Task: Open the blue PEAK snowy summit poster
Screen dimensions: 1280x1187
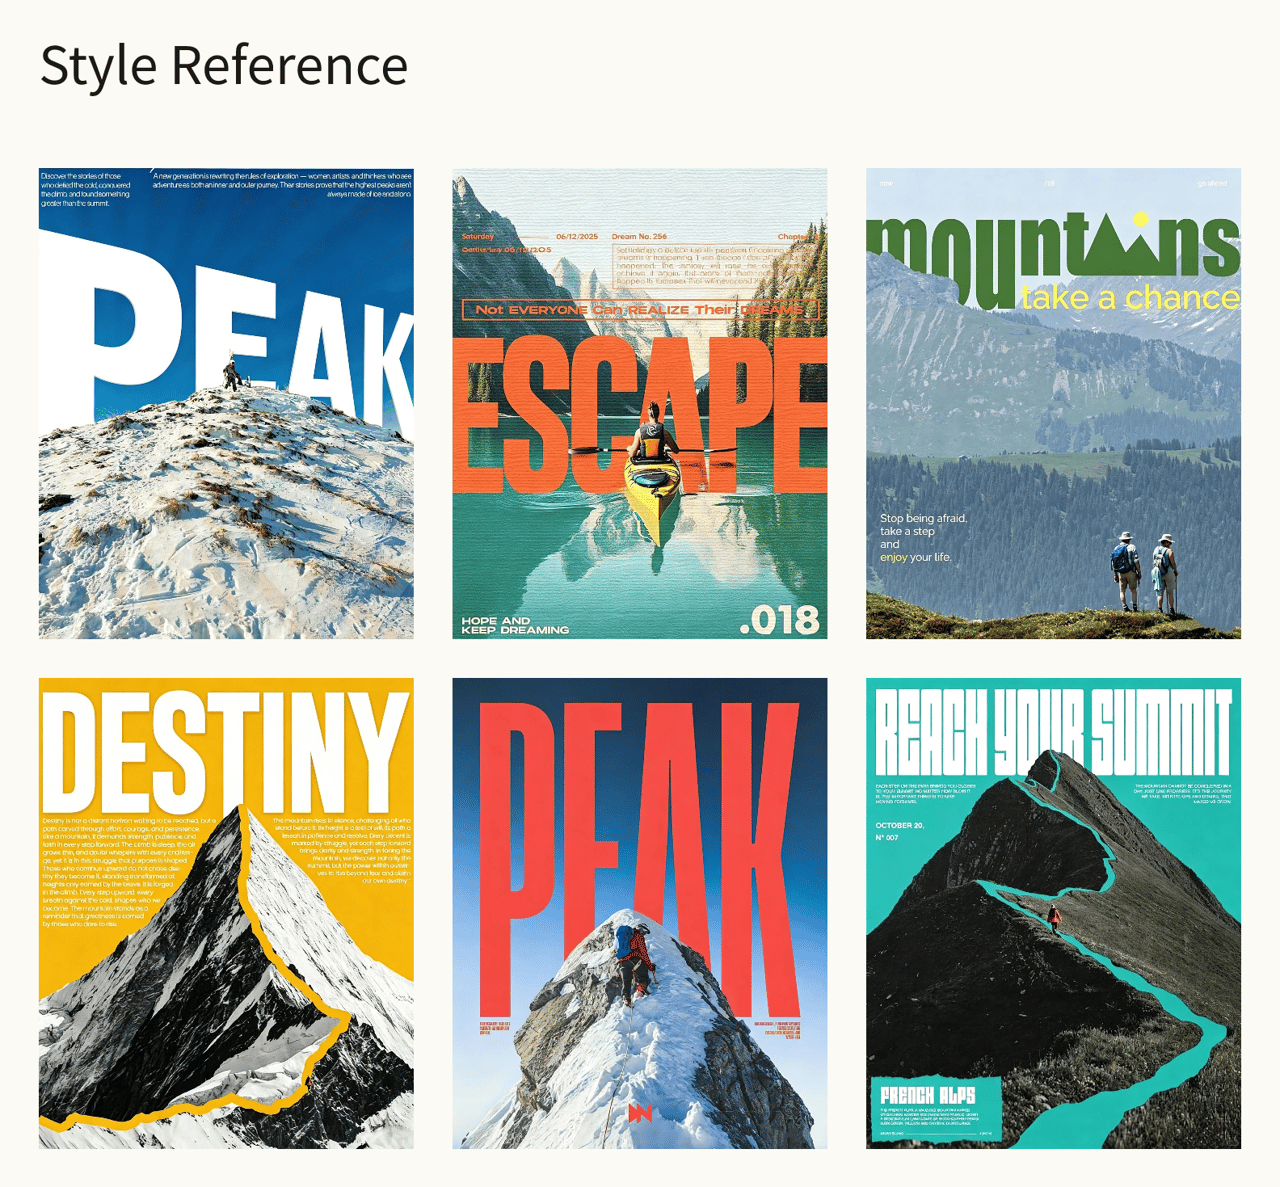Action: point(226,403)
